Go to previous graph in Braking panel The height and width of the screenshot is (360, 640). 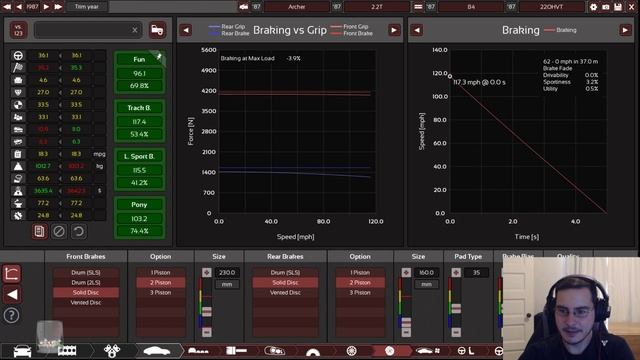(417, 30)
